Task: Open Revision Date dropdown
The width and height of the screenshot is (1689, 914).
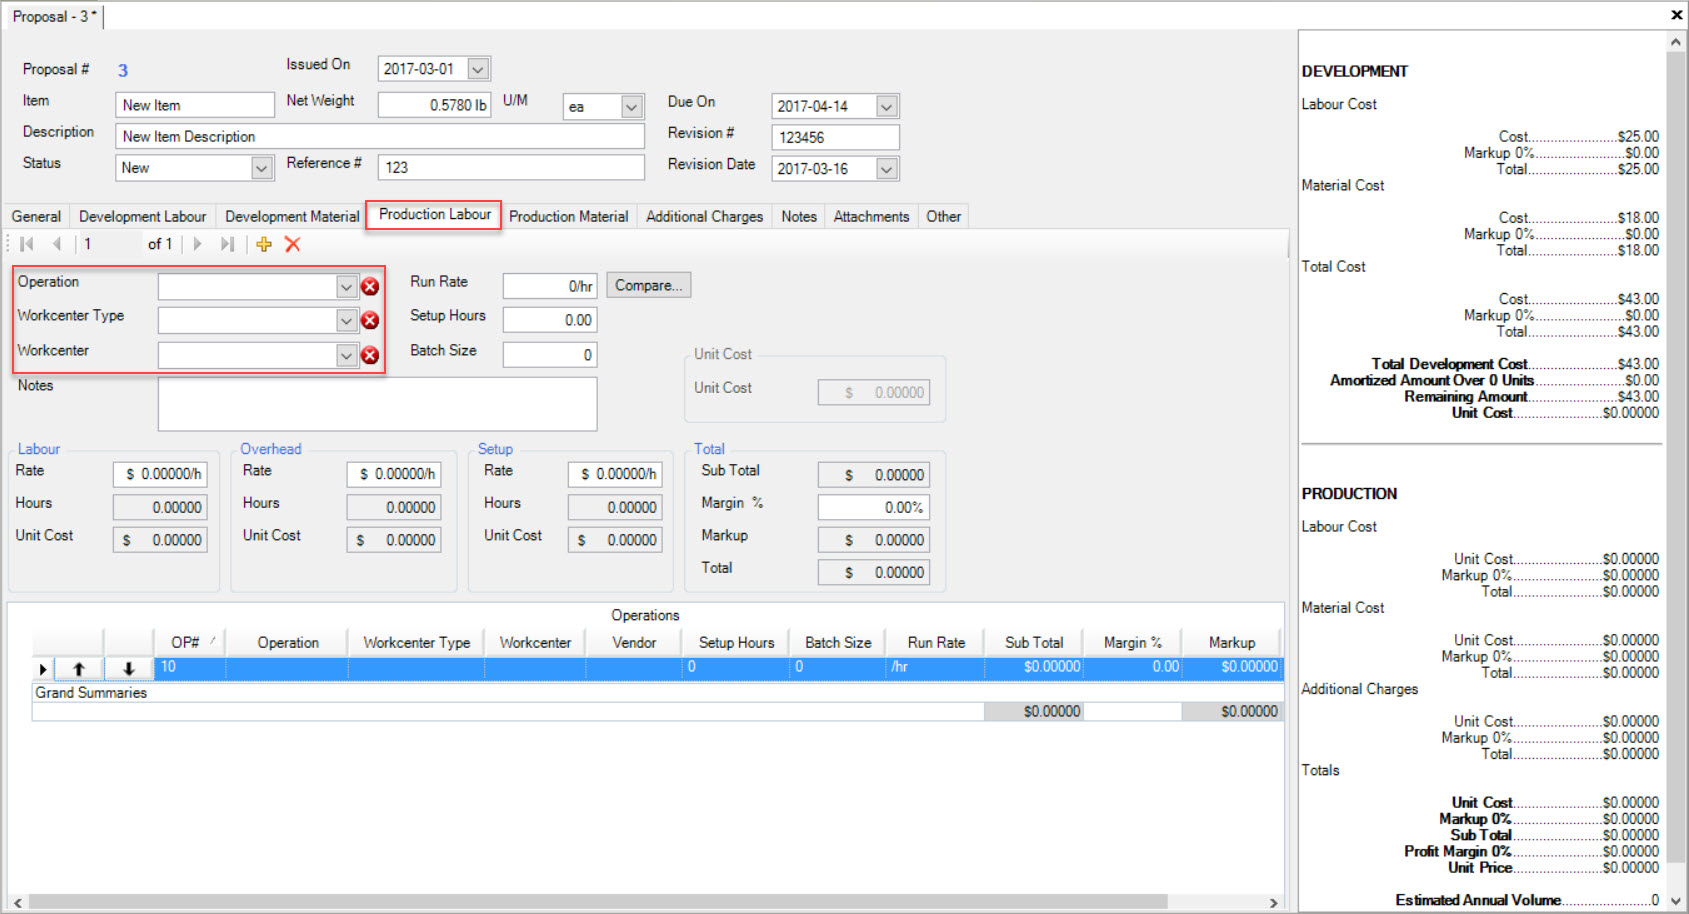Action: coord(886,169)
